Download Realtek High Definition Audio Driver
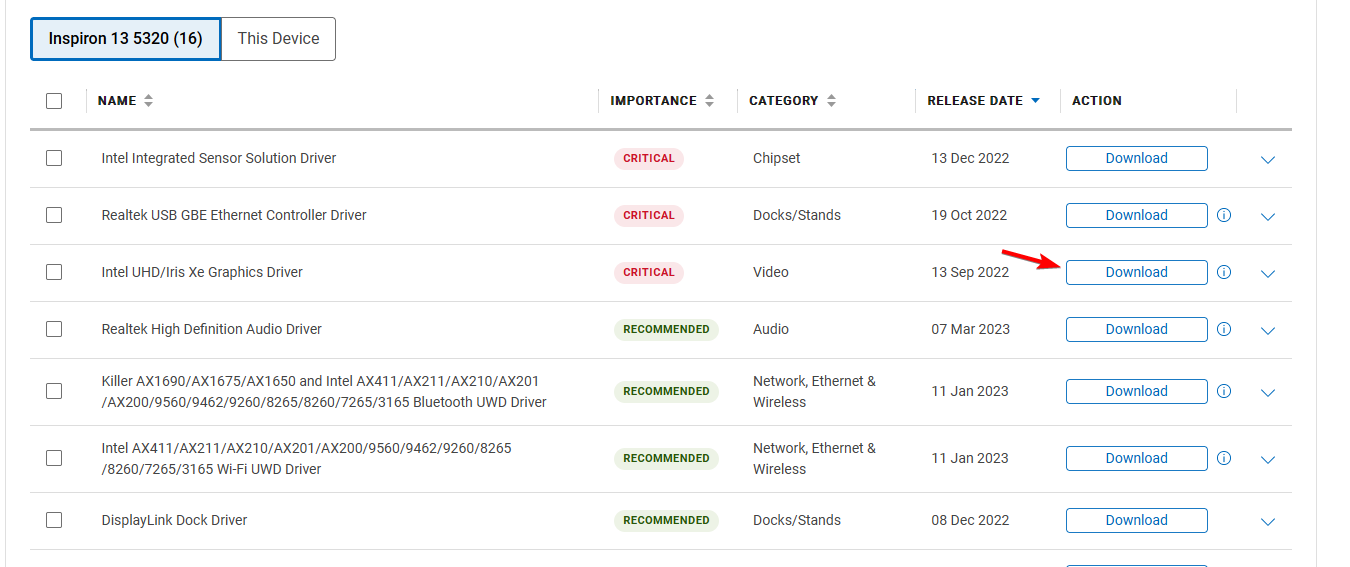The height and width of the screenshot is (567, 1350). coord(1136,329)
